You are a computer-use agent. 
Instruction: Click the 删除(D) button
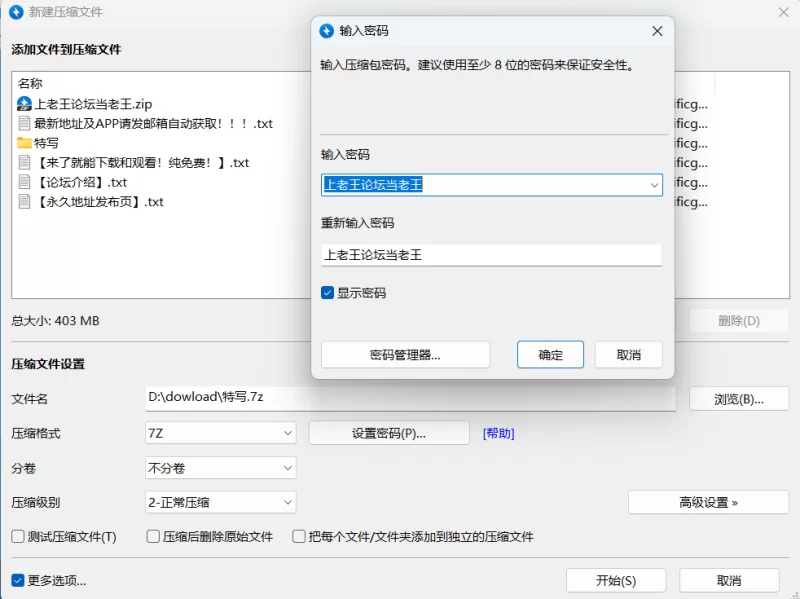(739, 321)
